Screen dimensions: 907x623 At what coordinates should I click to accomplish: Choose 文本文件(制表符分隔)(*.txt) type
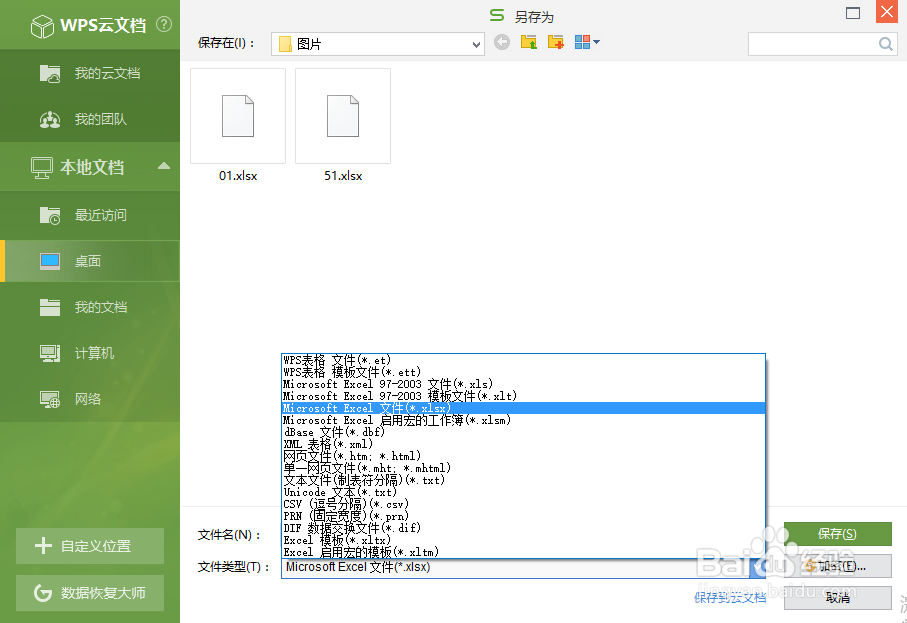pyautogui.click(x=523, y=480)
